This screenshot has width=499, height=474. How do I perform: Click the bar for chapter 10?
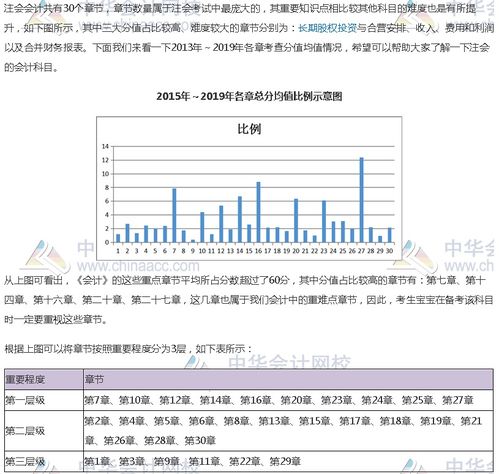[202, 227]
